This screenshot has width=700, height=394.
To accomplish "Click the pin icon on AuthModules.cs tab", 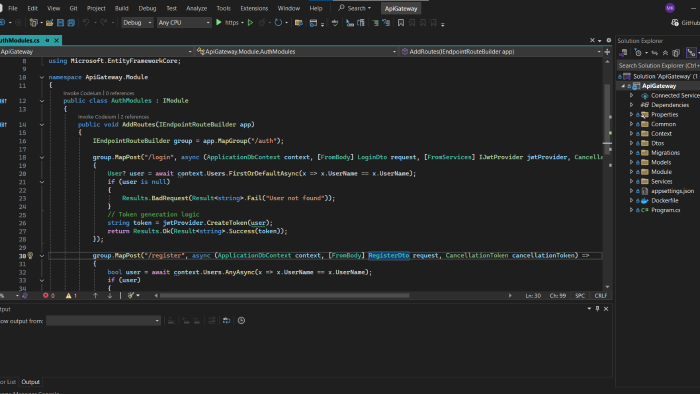I will [47, 40].
